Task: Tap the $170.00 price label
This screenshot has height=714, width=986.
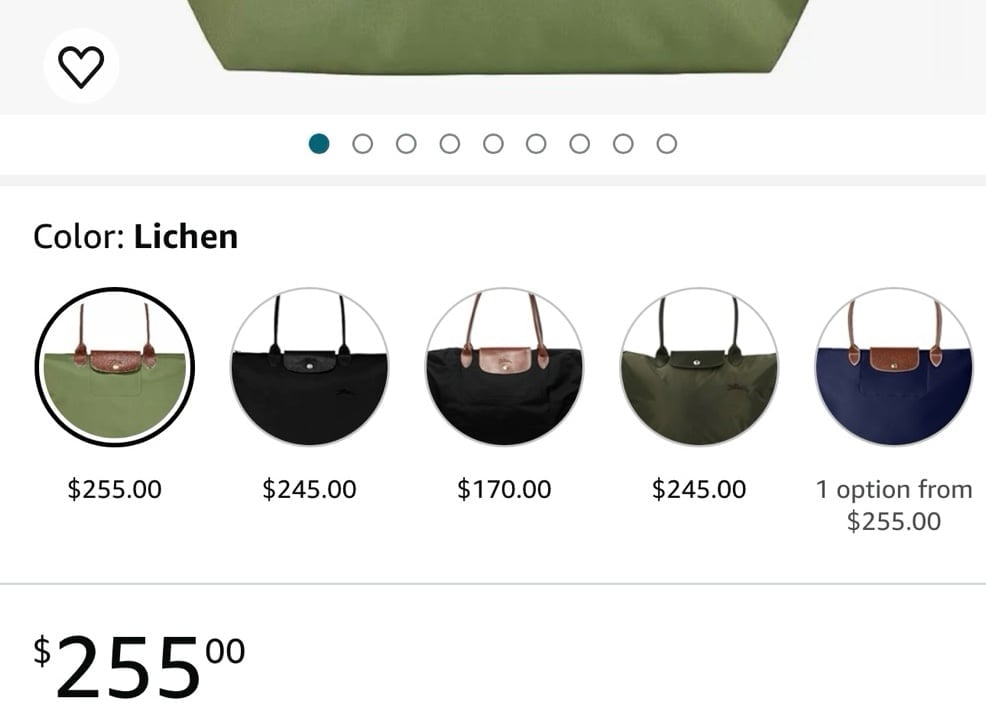Action: 504,489
